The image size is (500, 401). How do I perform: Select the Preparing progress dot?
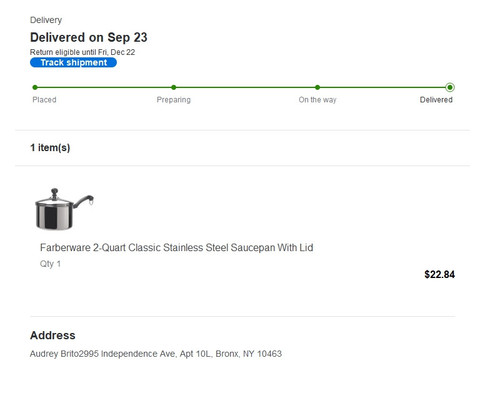coord(174,87)
